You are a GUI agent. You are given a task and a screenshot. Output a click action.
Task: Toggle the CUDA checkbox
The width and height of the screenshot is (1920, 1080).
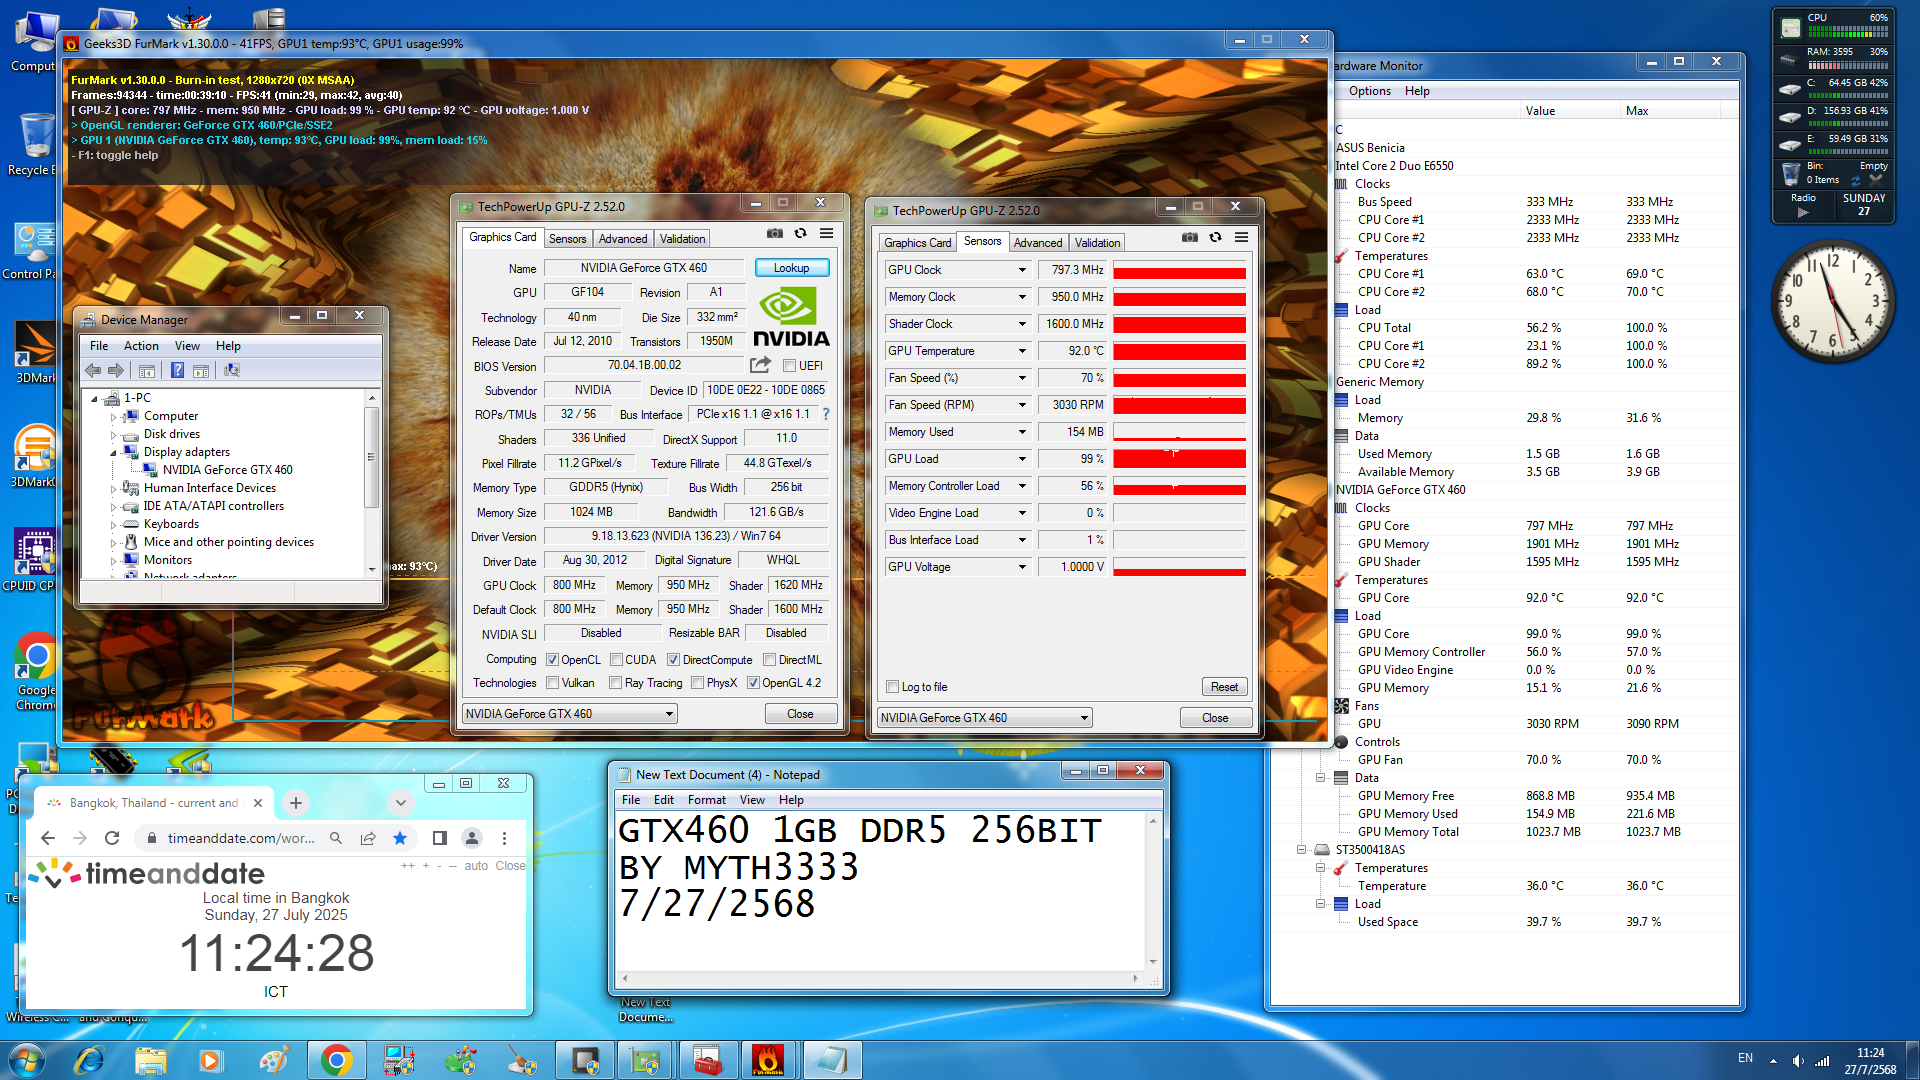pos(616,660)
